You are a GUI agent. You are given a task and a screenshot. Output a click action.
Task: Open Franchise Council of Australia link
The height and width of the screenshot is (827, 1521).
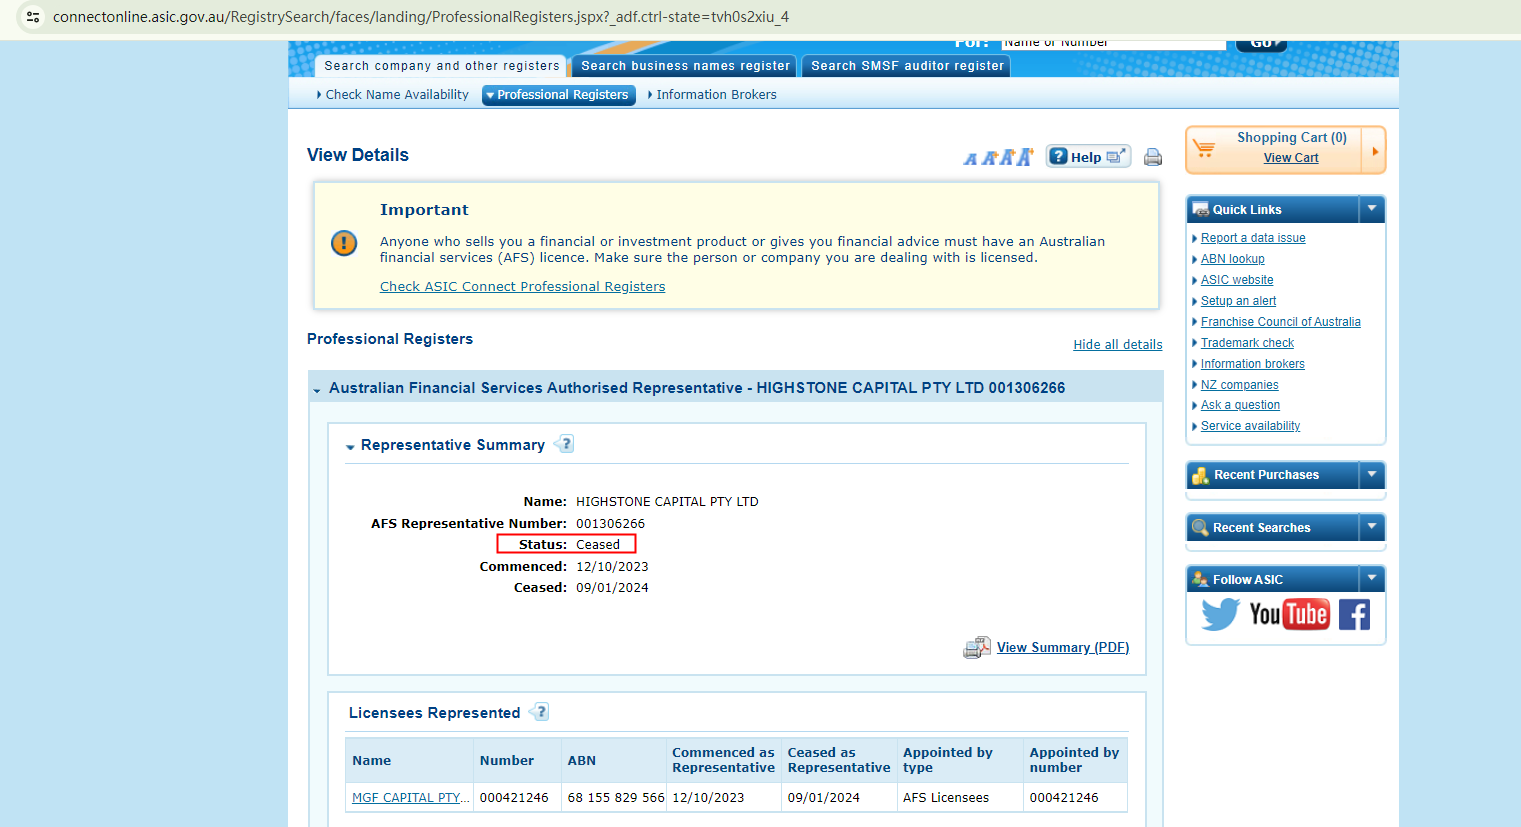coord(1281,322)
